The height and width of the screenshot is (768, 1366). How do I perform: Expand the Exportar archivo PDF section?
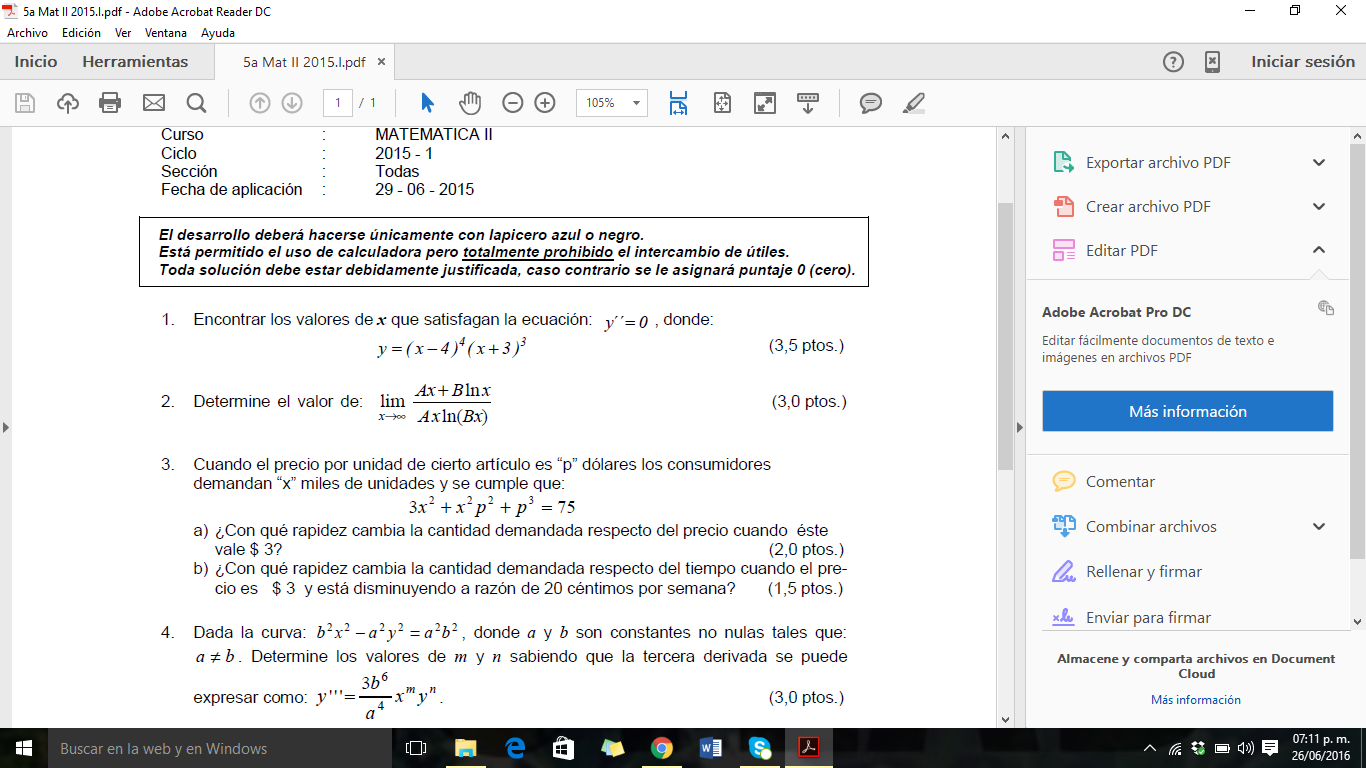coord(1319,163)
